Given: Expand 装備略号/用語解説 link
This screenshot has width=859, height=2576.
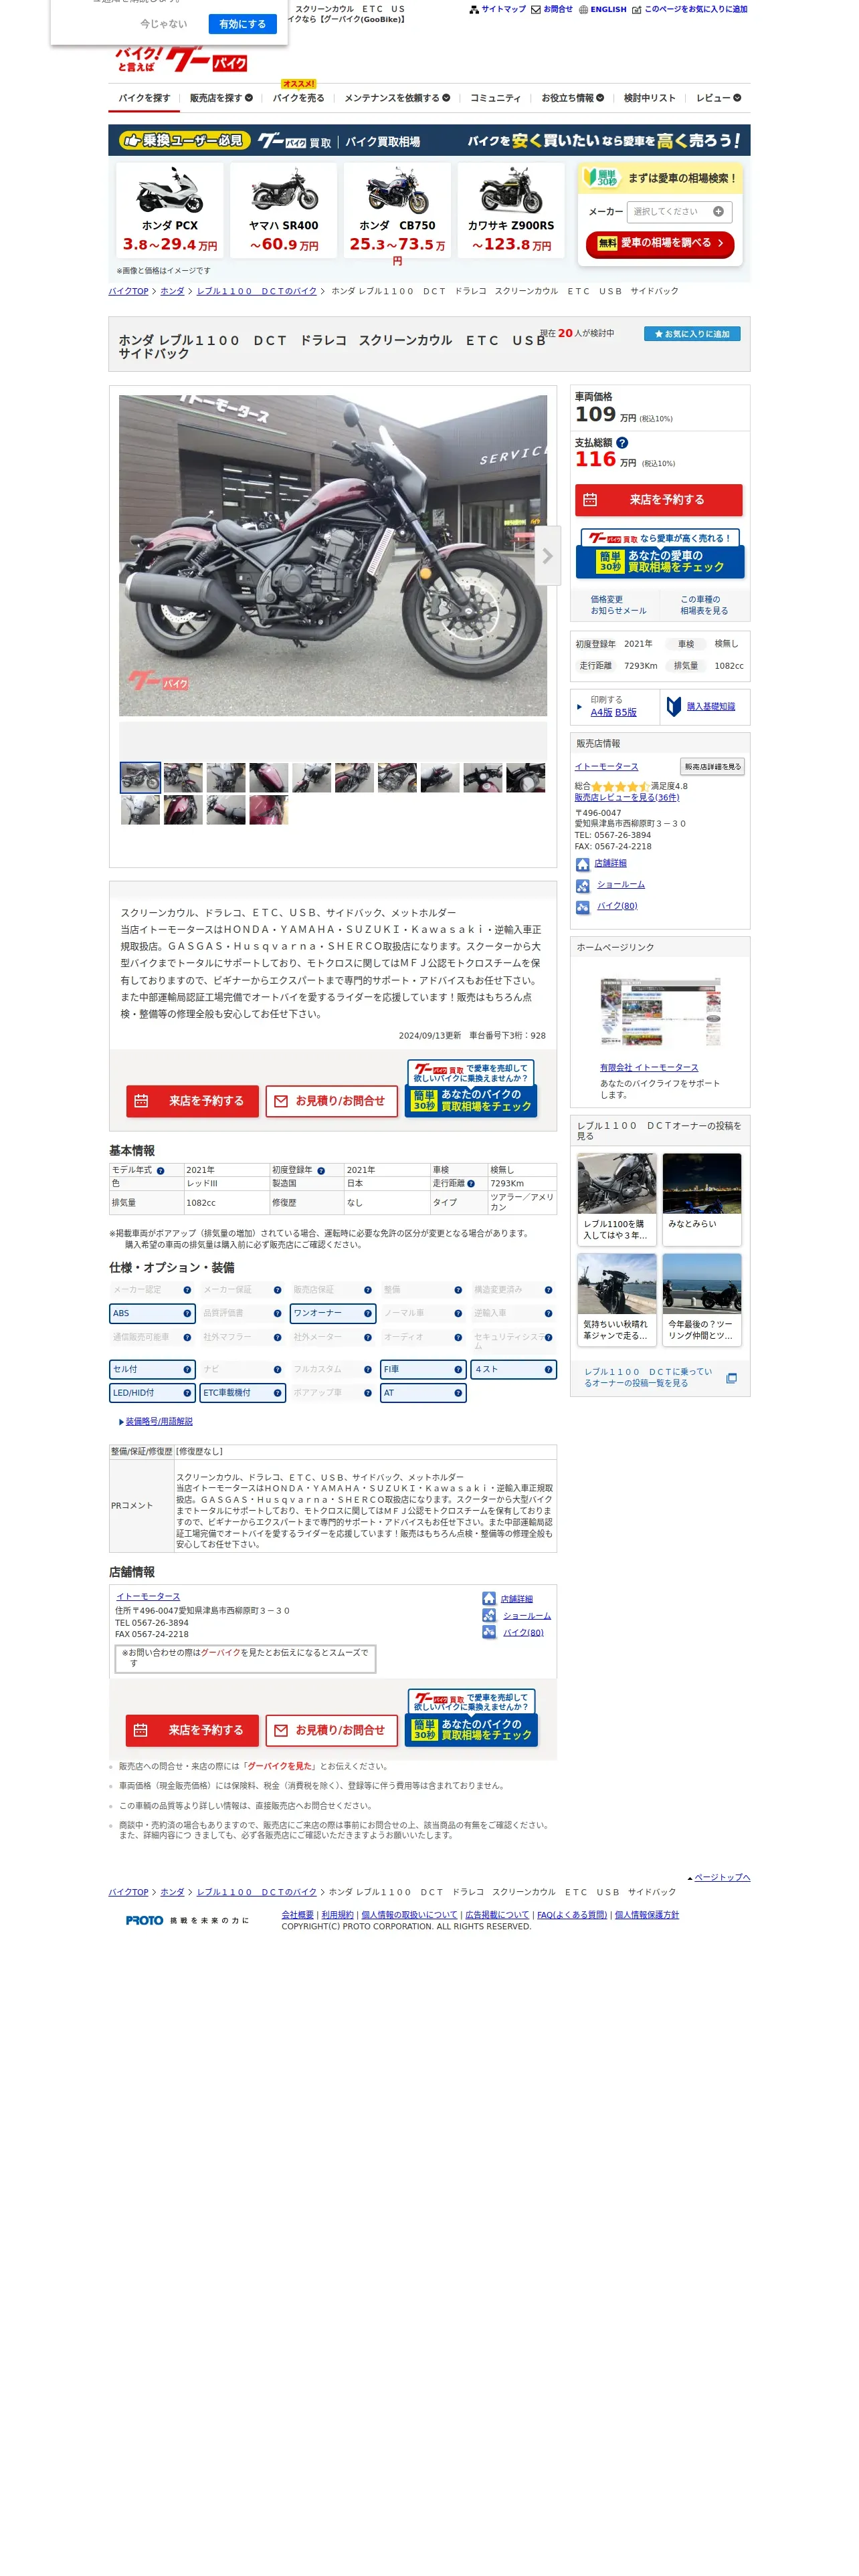Looking at the screenshot, I should coord(158,1421).
